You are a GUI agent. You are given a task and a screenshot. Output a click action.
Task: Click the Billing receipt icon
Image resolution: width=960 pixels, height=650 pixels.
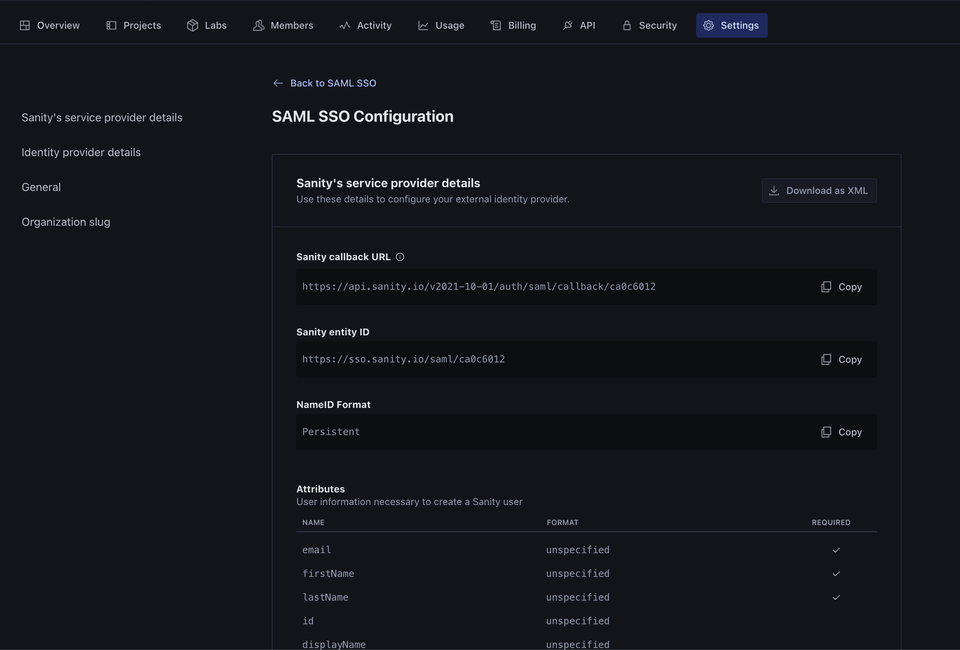495,25
